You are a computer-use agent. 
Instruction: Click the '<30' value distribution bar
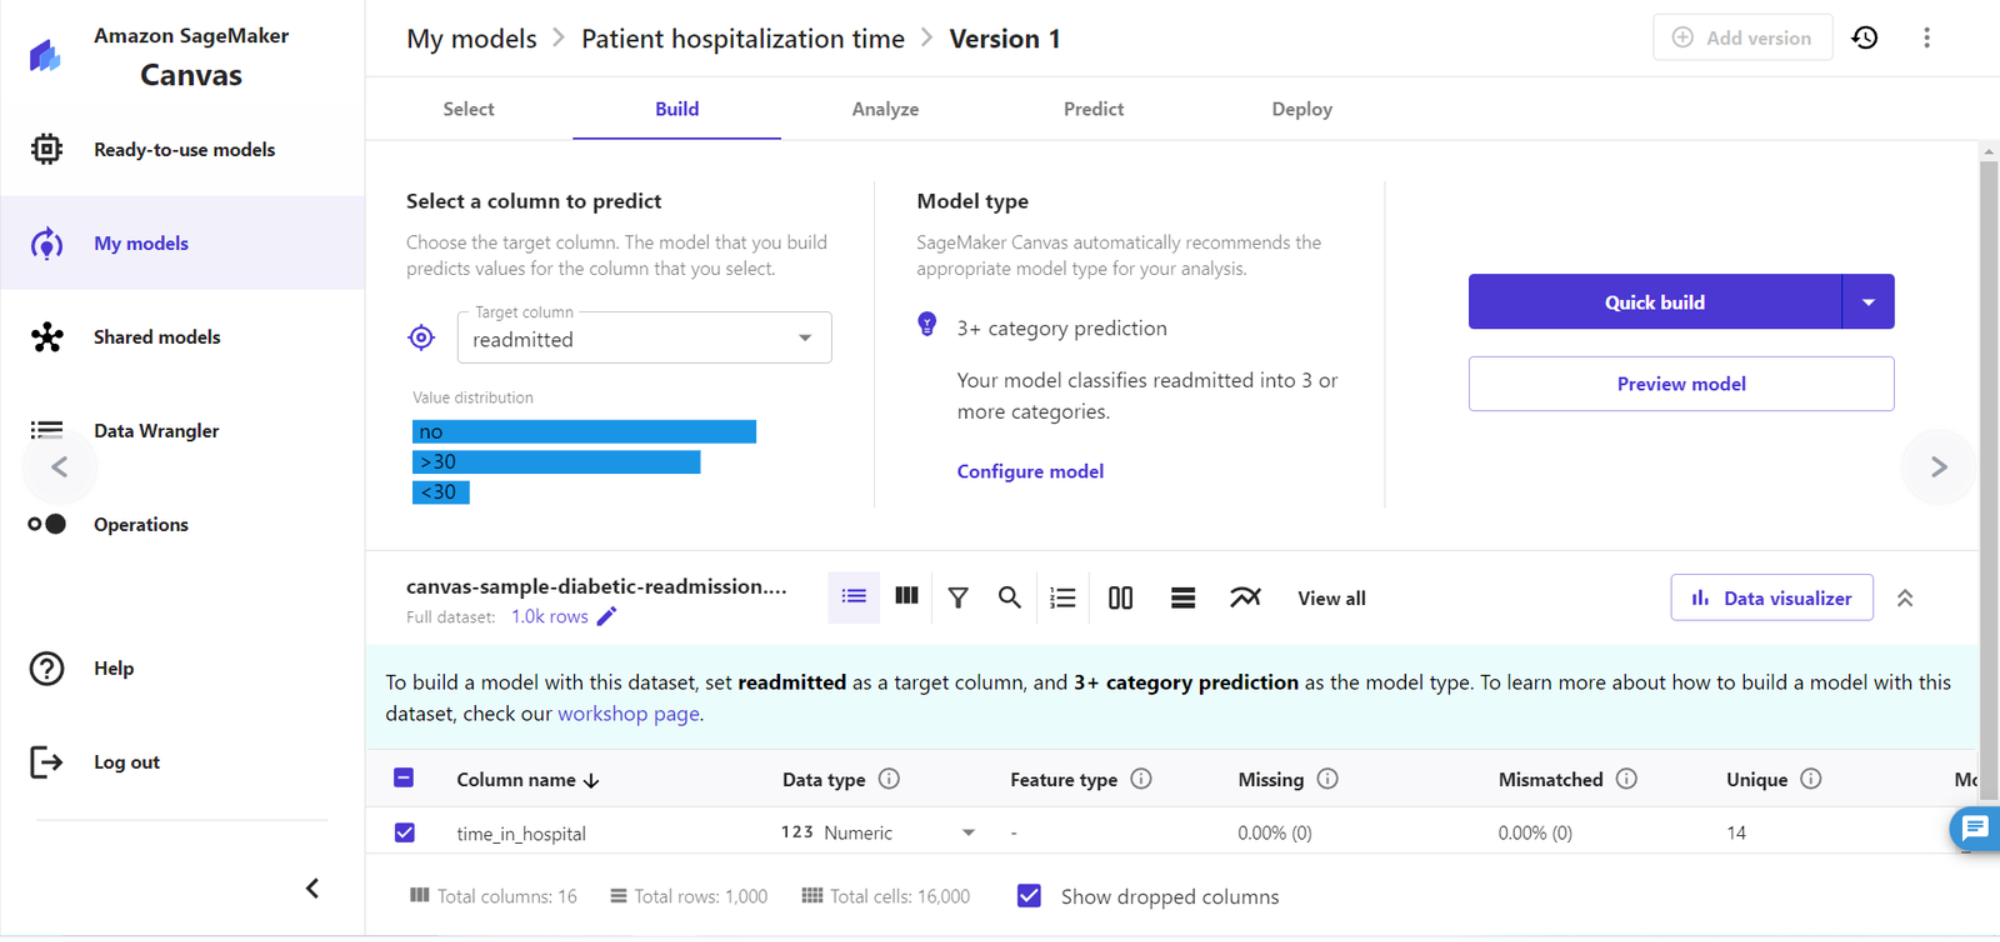pyautogui.click(x=441, y=492)
